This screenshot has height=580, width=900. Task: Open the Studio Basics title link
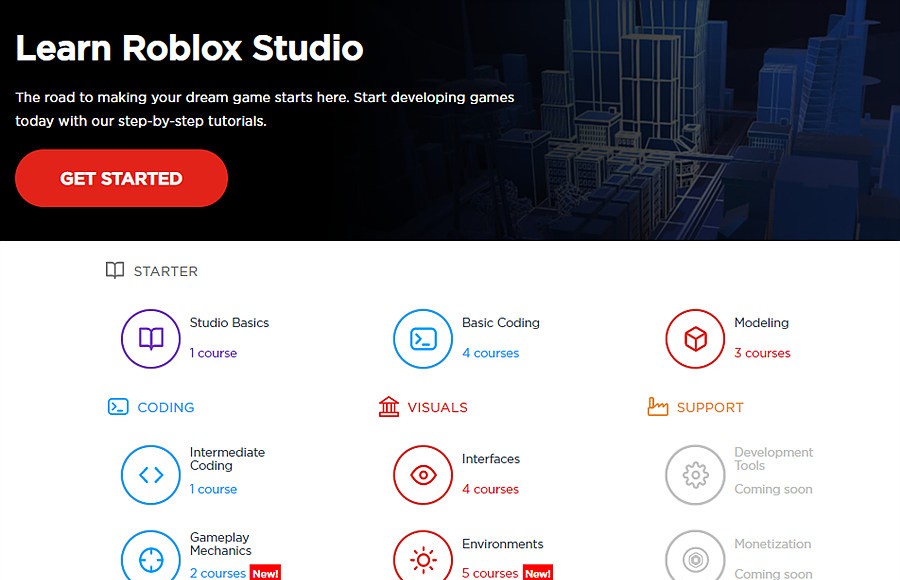coord(230,323)
